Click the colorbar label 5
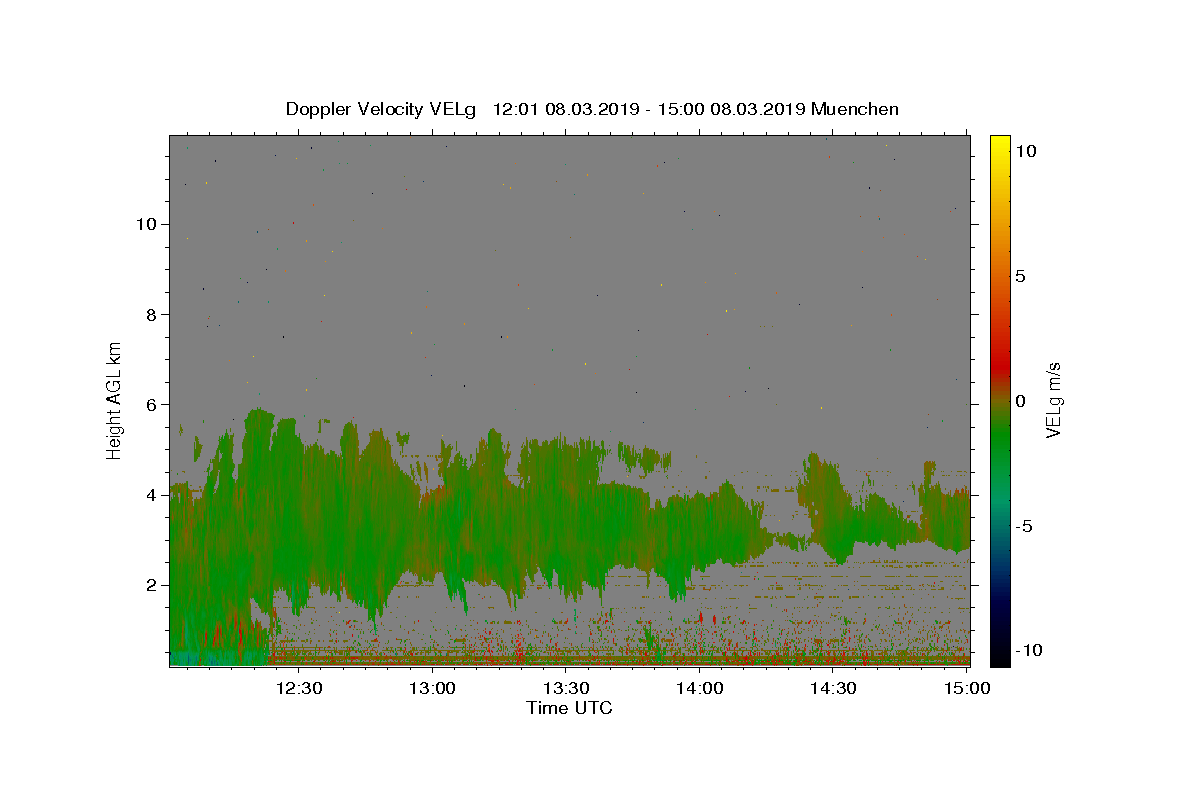The image size is (1200, 800). [x=1020, y=276]
